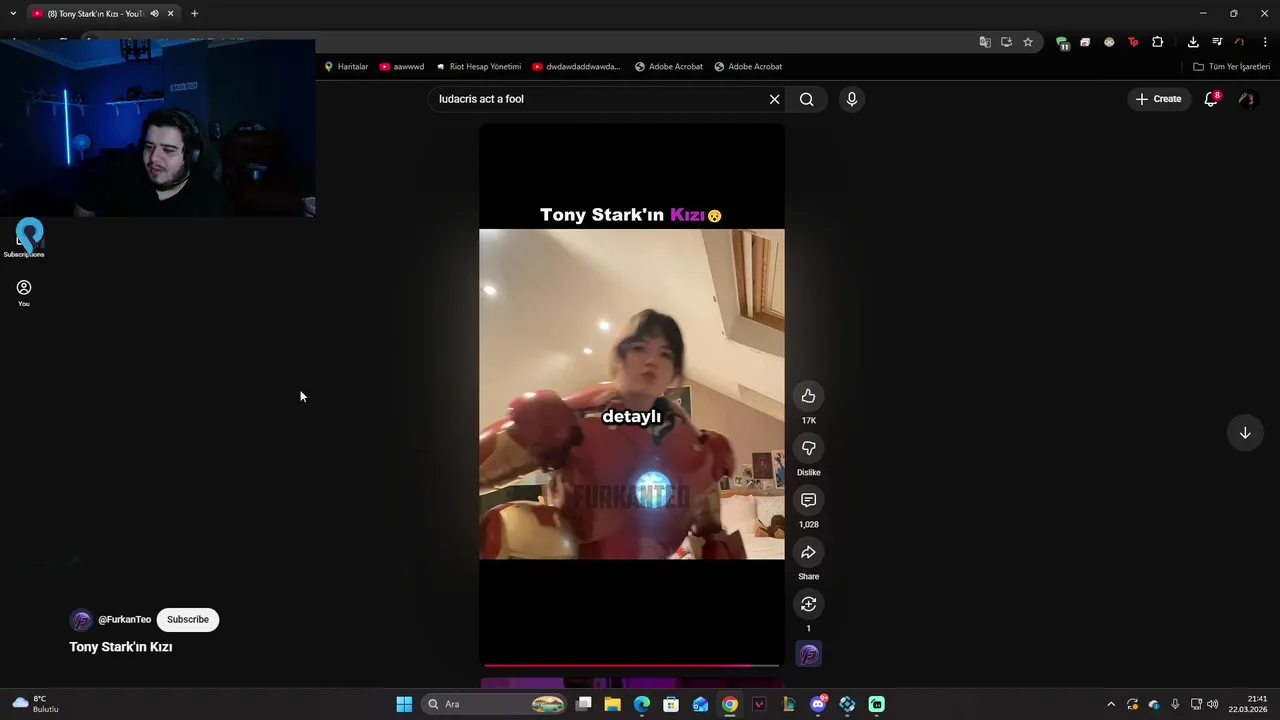Expand the Tüm Yer İşaretleri folder

1232,67
